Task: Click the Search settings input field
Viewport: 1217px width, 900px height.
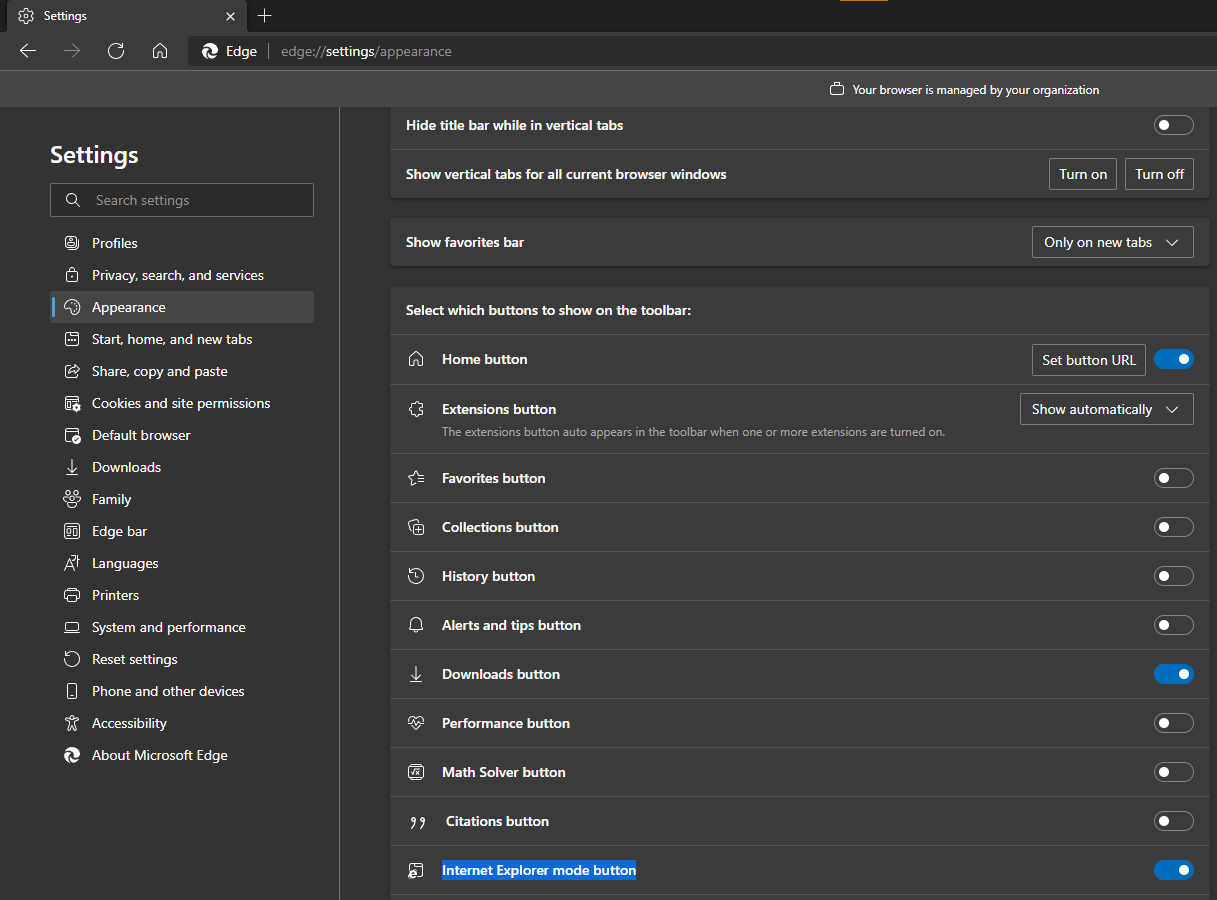Action: [x=182, y=200]
